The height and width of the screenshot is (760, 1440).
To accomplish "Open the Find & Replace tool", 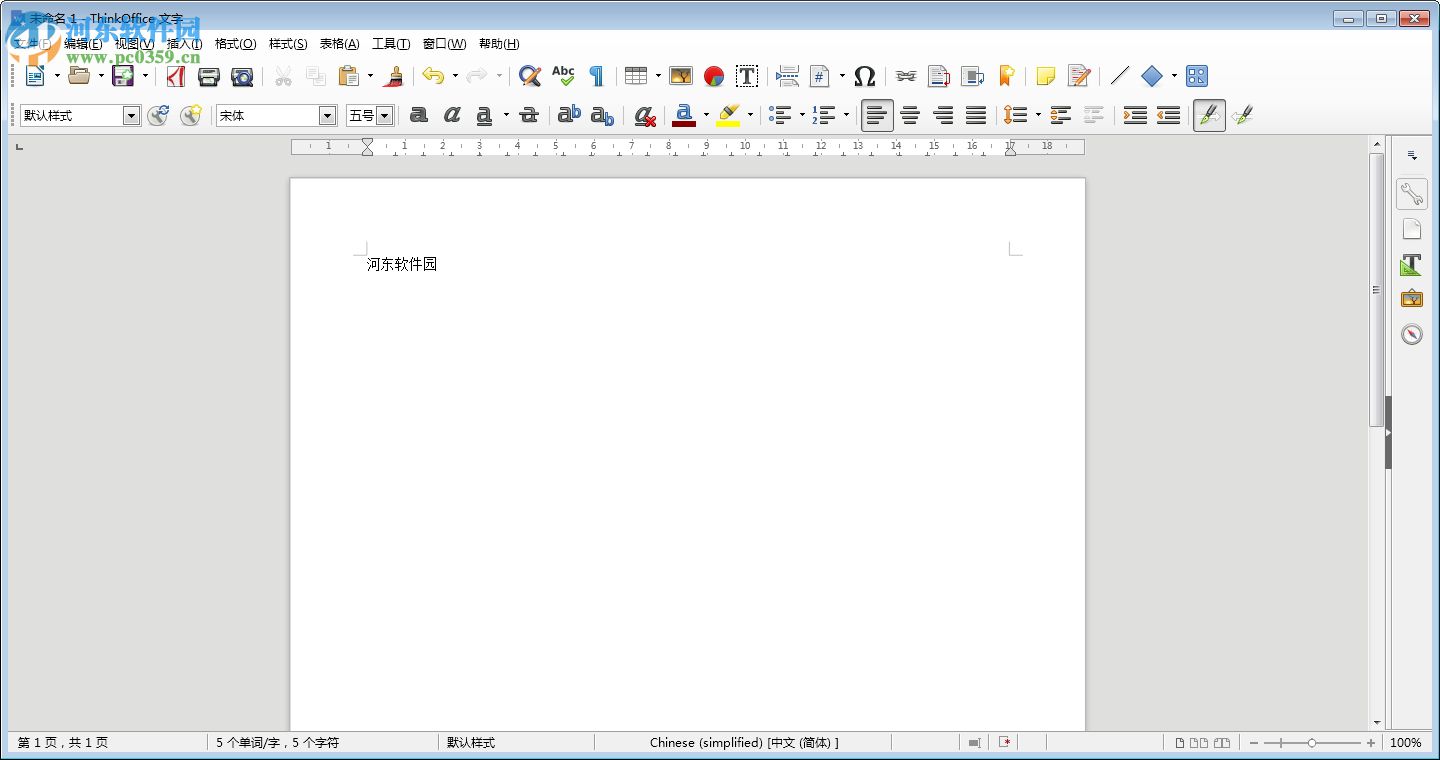I will coord(529,76).
